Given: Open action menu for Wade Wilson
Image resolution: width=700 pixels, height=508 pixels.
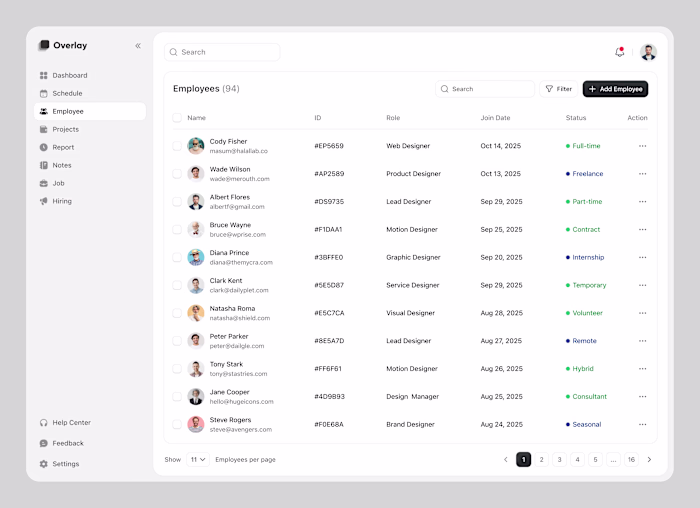Looking at the screenshot, I should click(642, 174).
